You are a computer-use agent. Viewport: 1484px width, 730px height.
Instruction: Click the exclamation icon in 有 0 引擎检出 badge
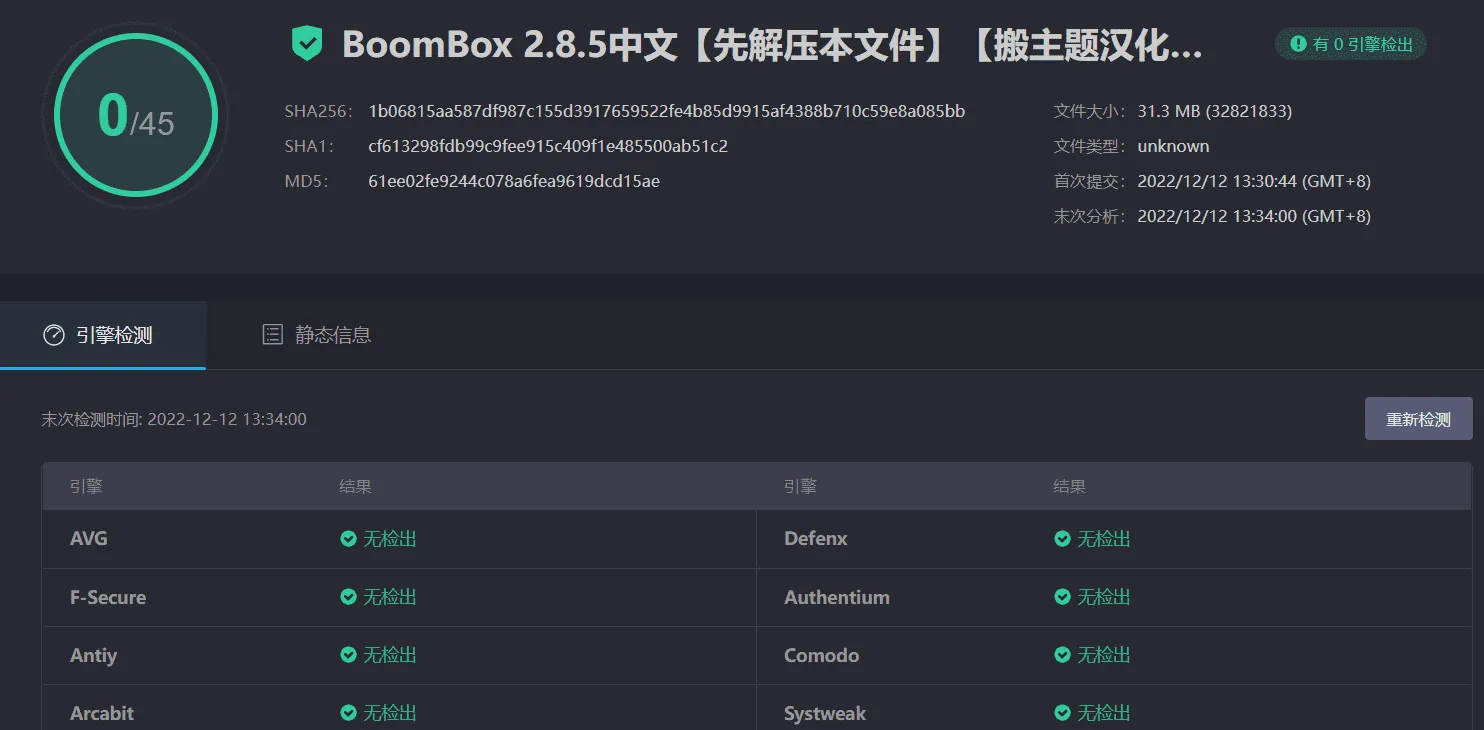1299,44
